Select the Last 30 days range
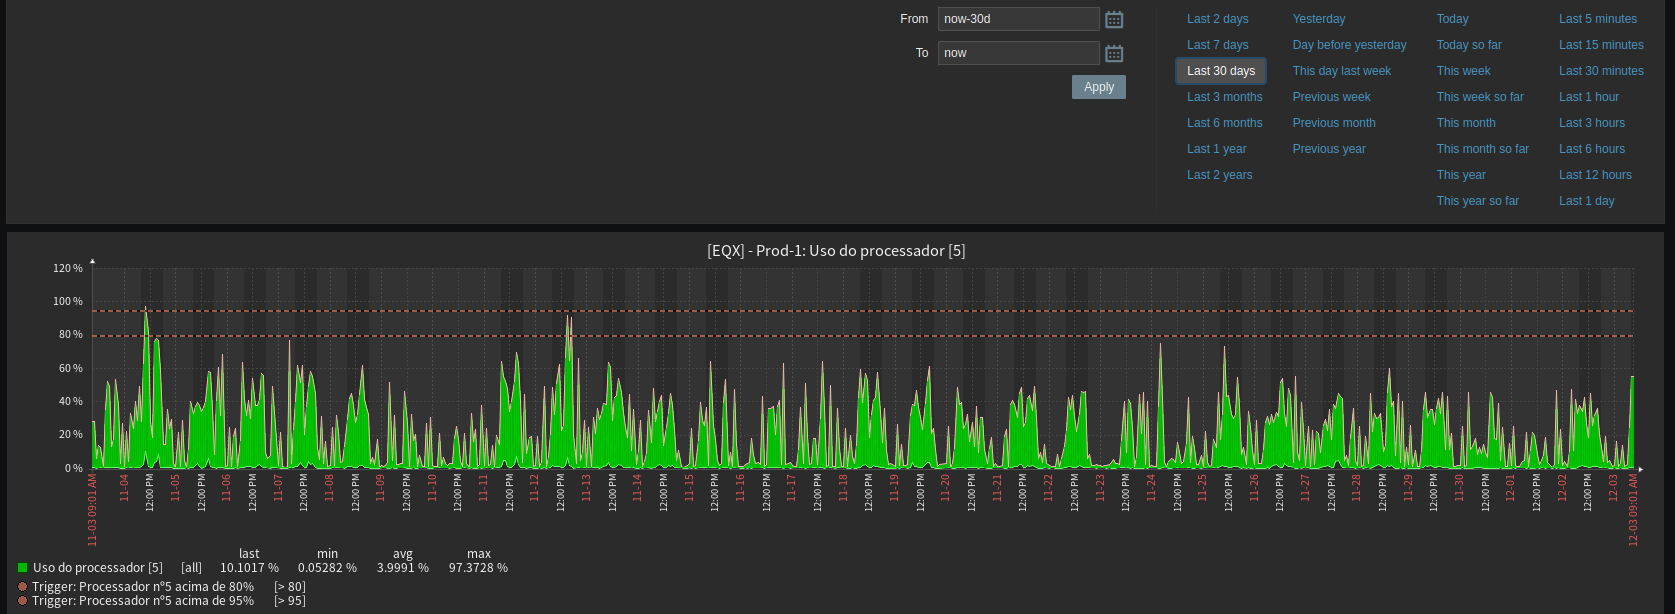1675x614 pixels. click(1220, 71)
